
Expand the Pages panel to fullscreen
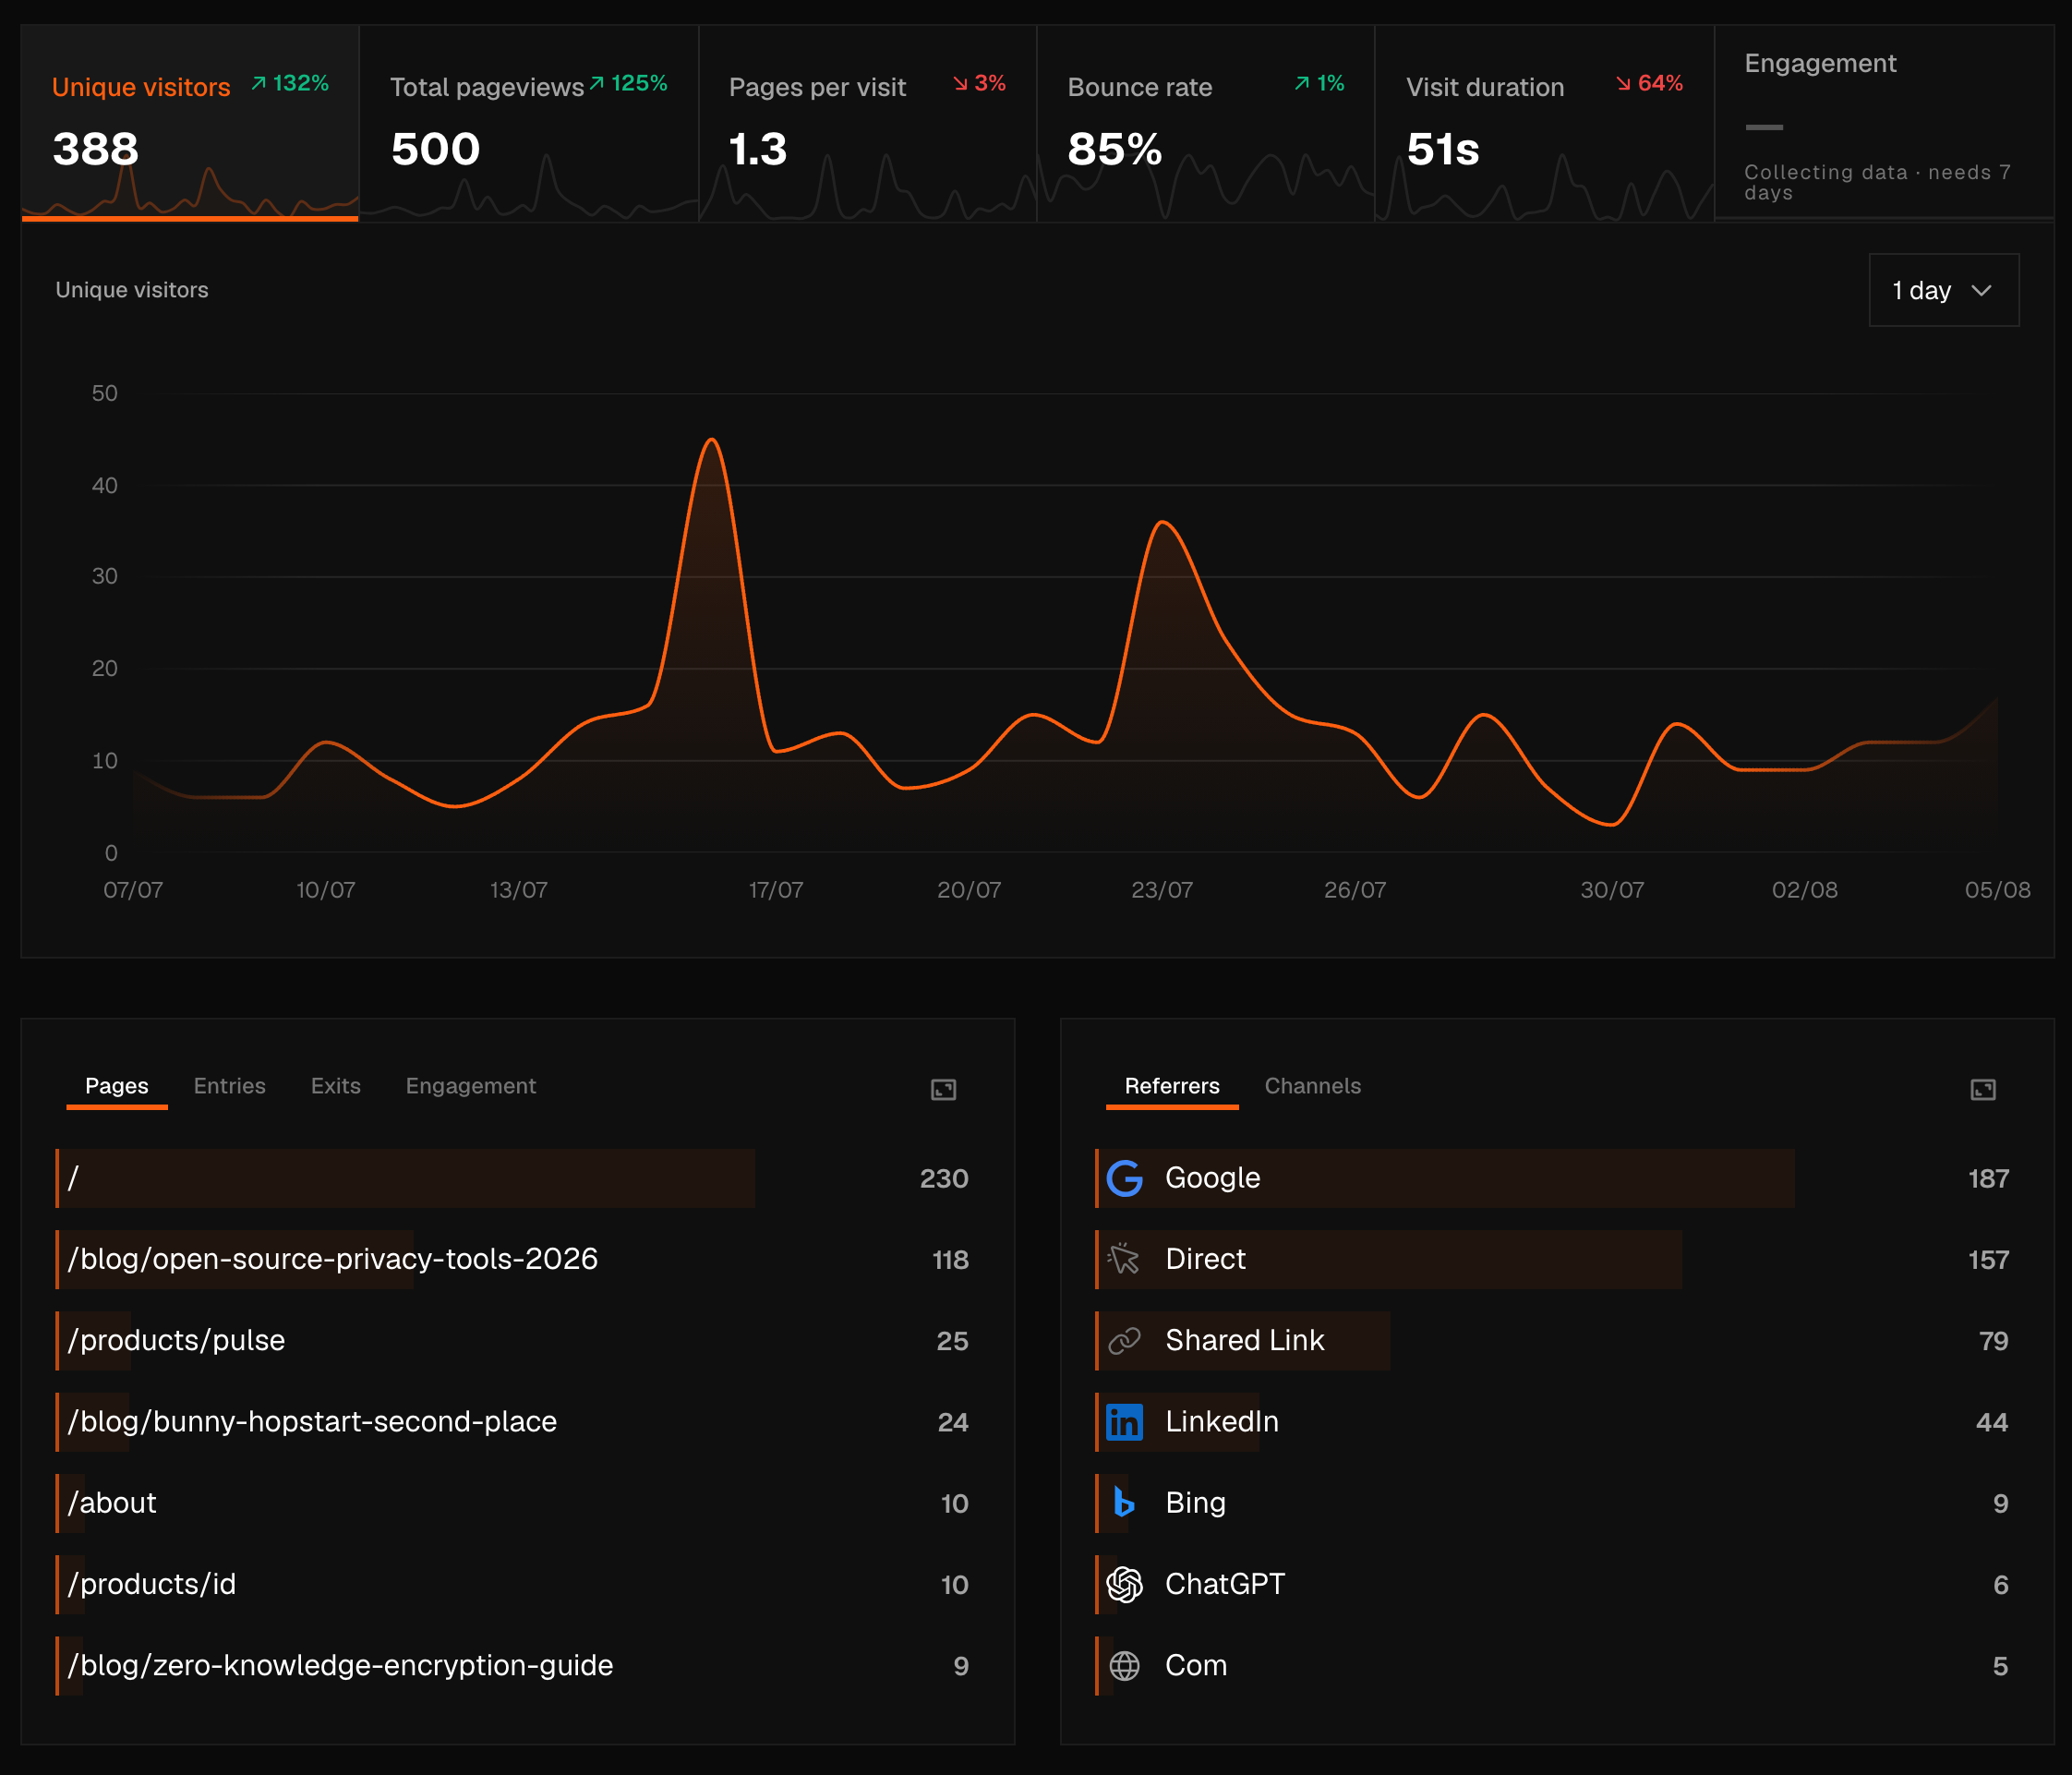(943, 1089)
